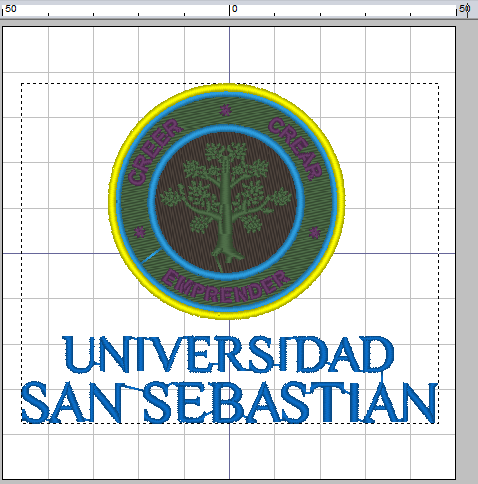The image size is (478, 484).
Task: Click the UNIVERSIDAD embroidered text
Action: [x=229, y=354]
